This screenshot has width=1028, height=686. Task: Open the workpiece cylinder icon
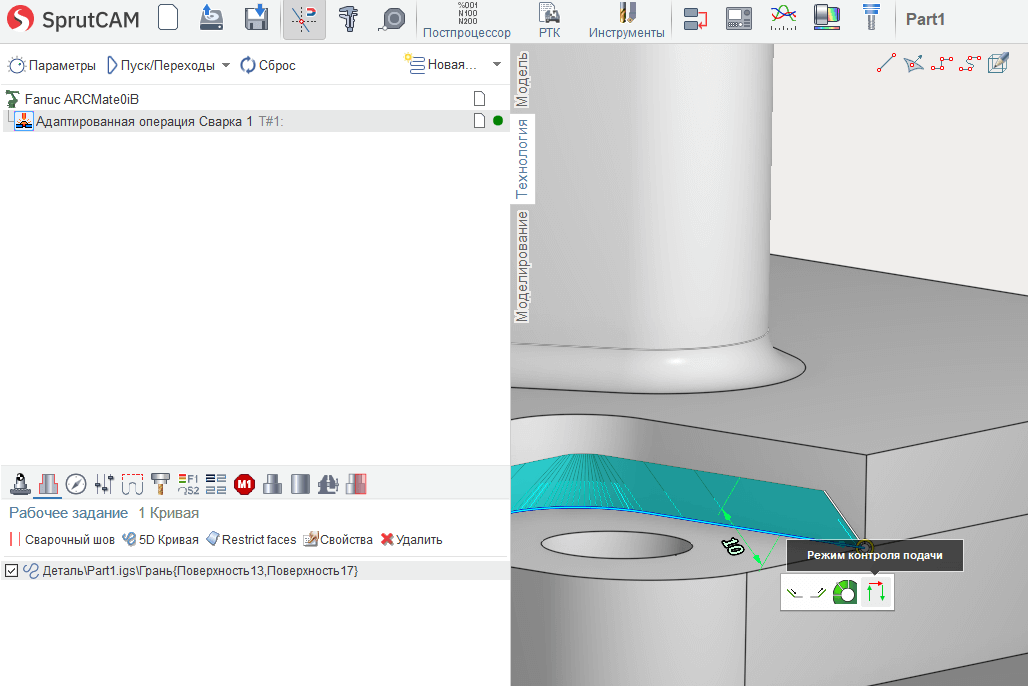(300, 484)
